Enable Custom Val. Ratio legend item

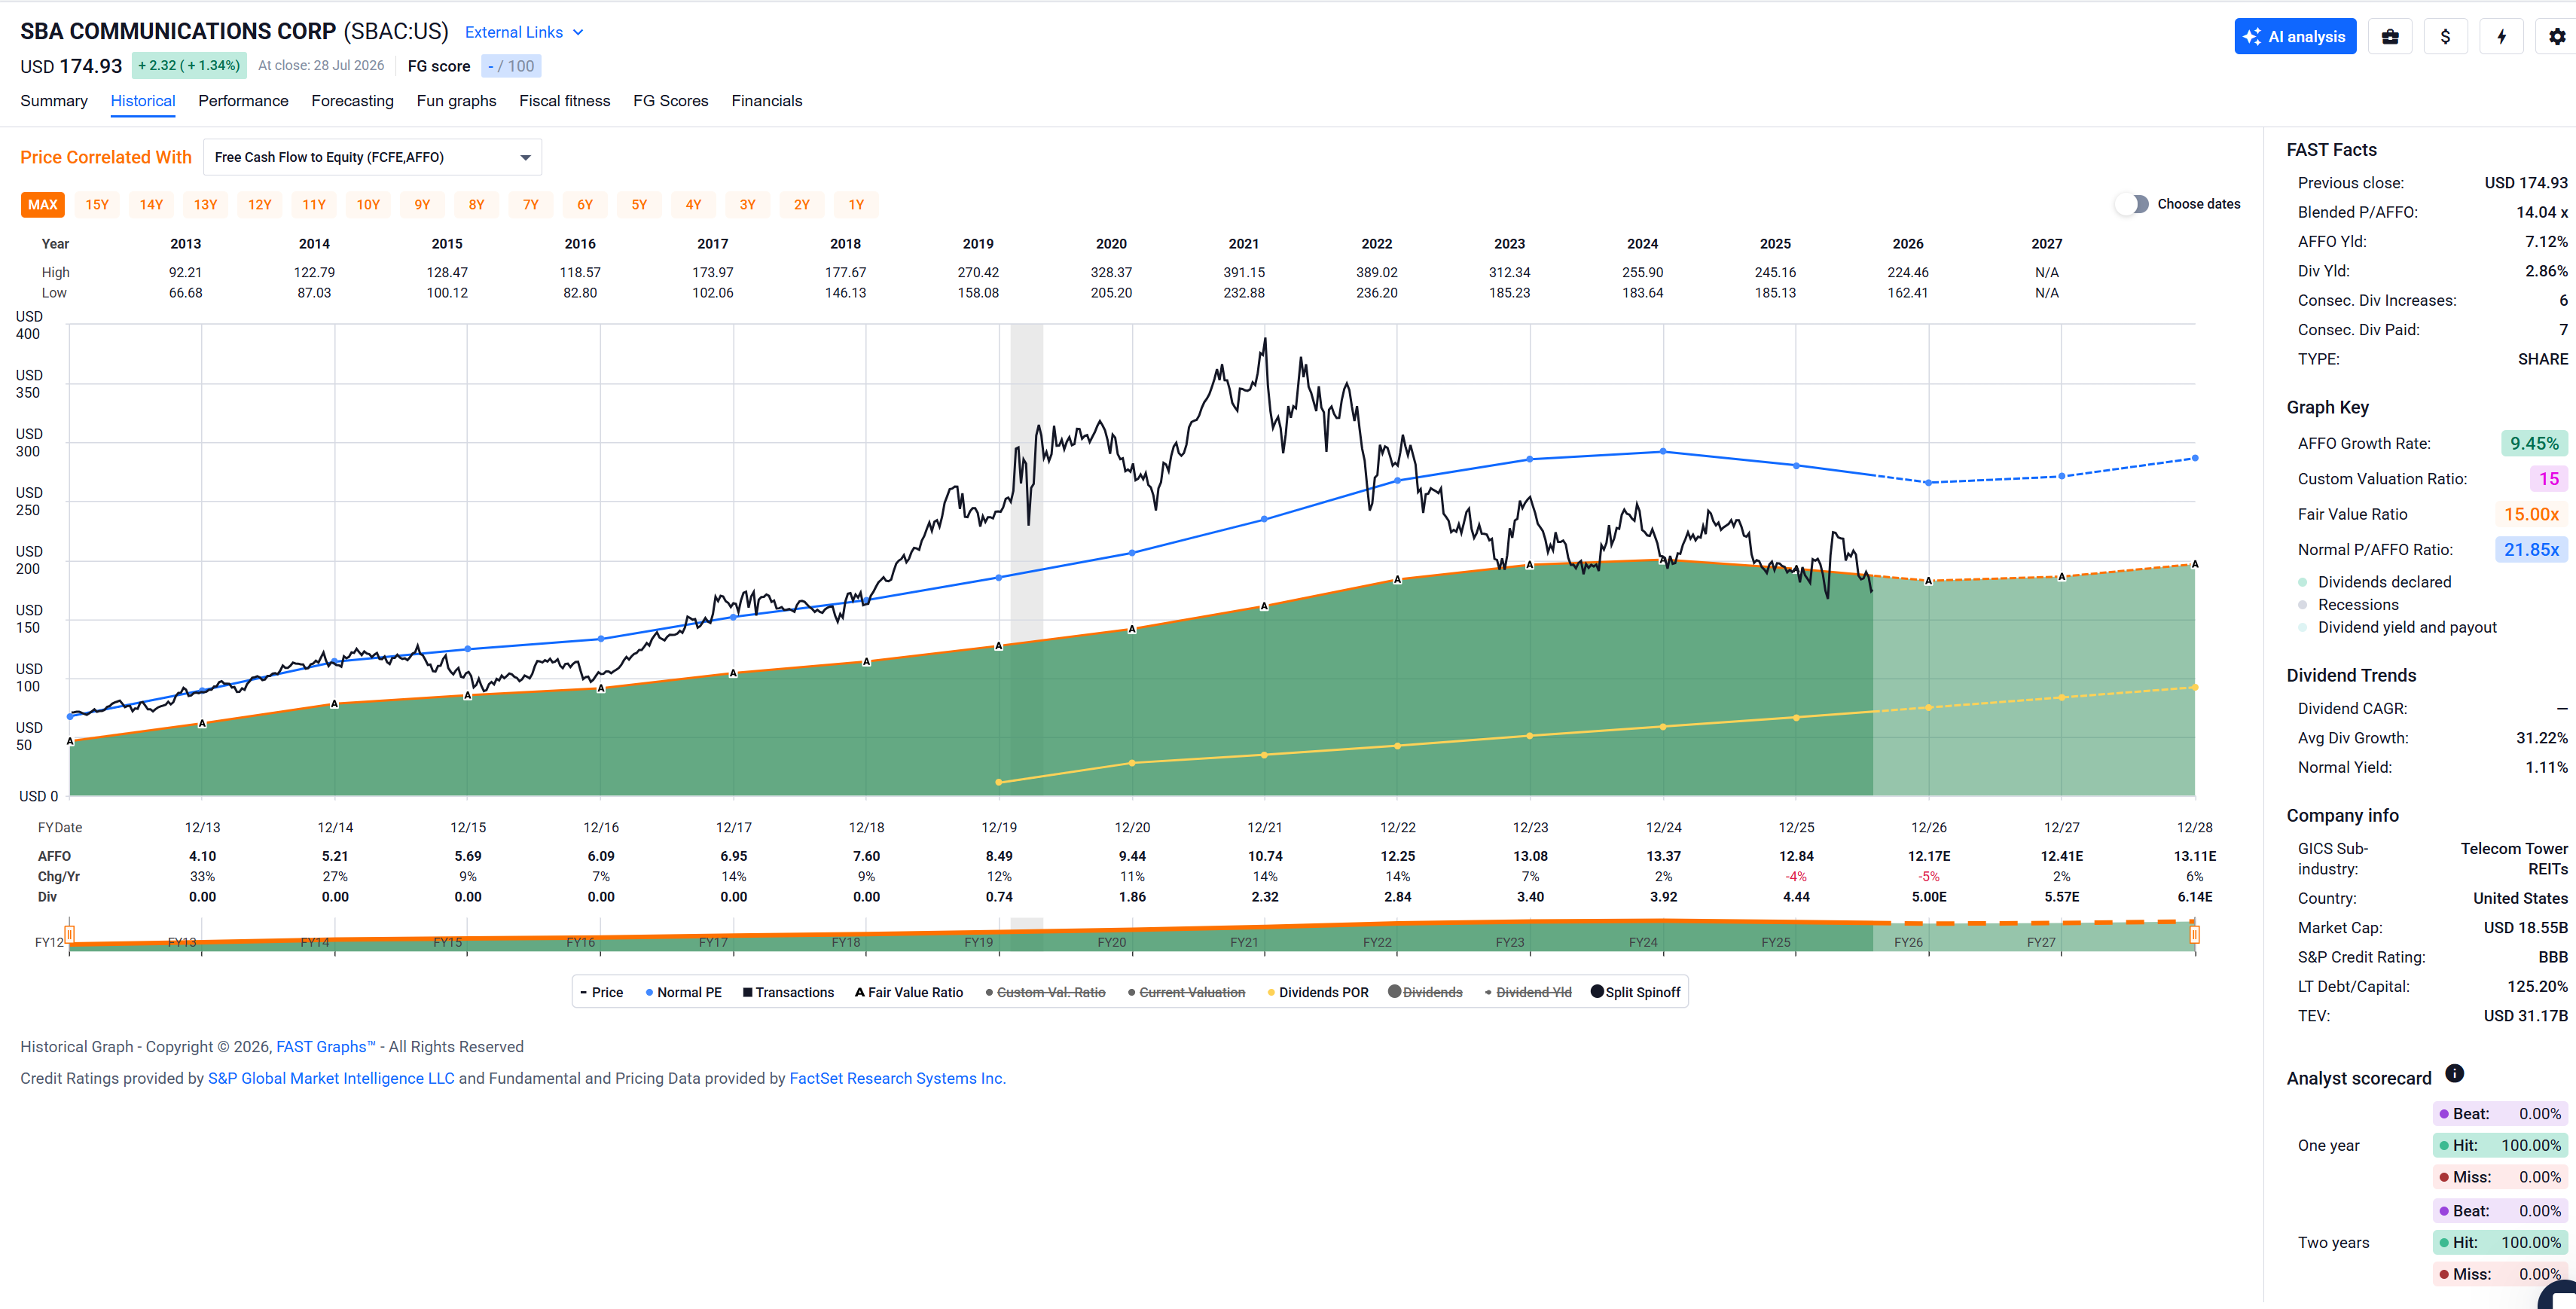[x=1045, y=992]
